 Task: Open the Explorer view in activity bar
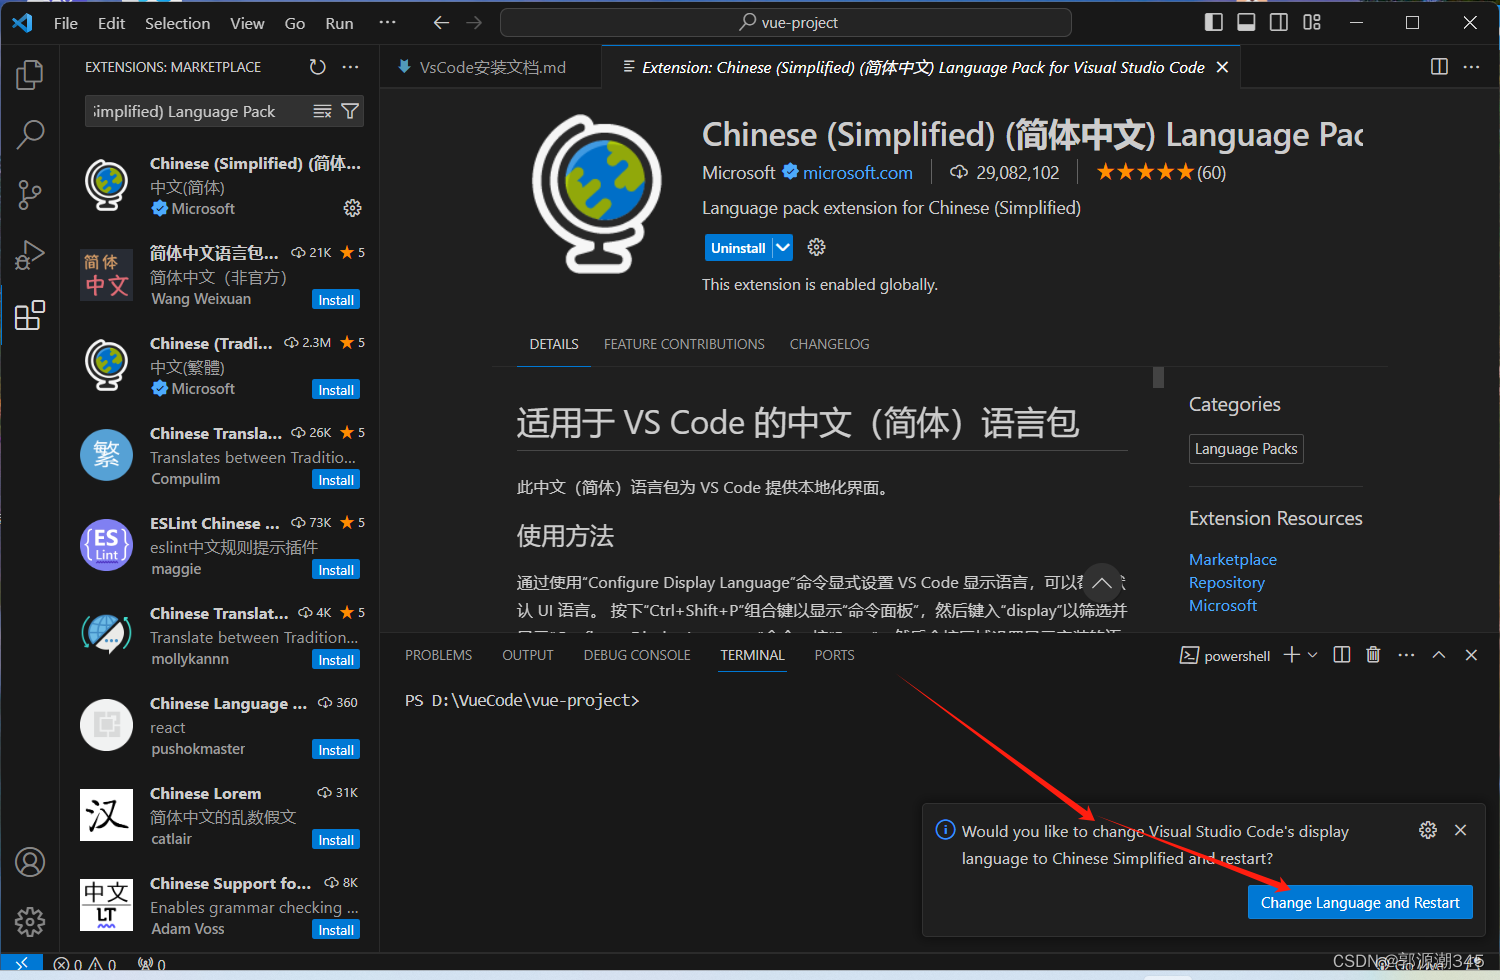(x=30, y=75)
